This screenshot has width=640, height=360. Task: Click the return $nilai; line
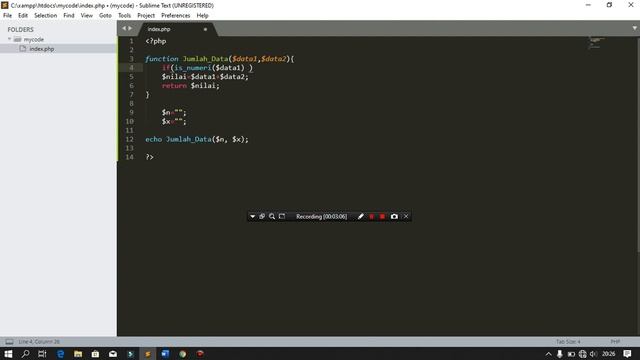[x=191, y=86]
